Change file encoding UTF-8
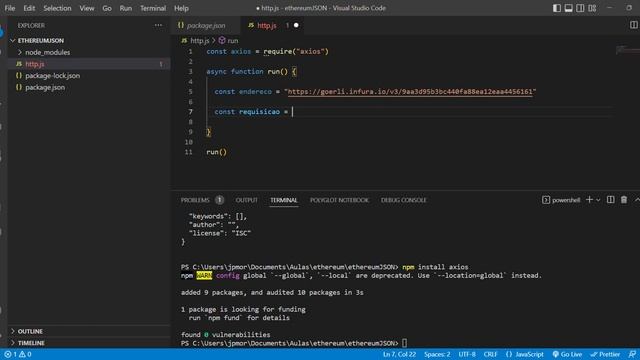The image size is (640, 360). click(x=467, y=354)
